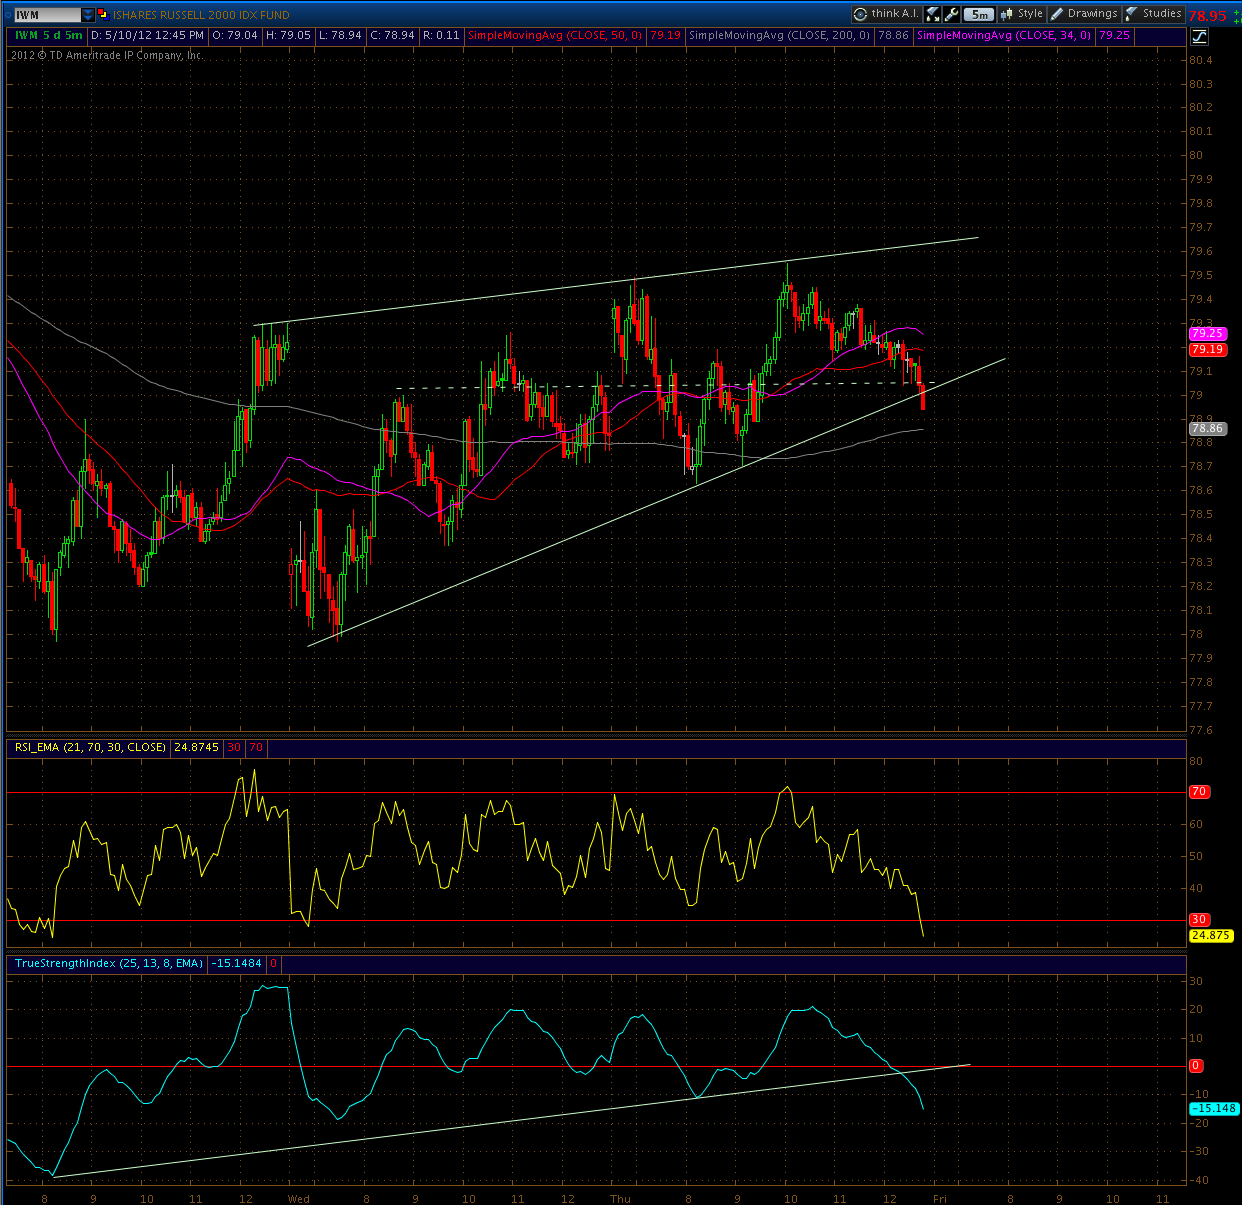Click the D: 5/10/12 12:45 PM cell
The width and height of the screenshot is (1242, 1205).
pos(147,35)
